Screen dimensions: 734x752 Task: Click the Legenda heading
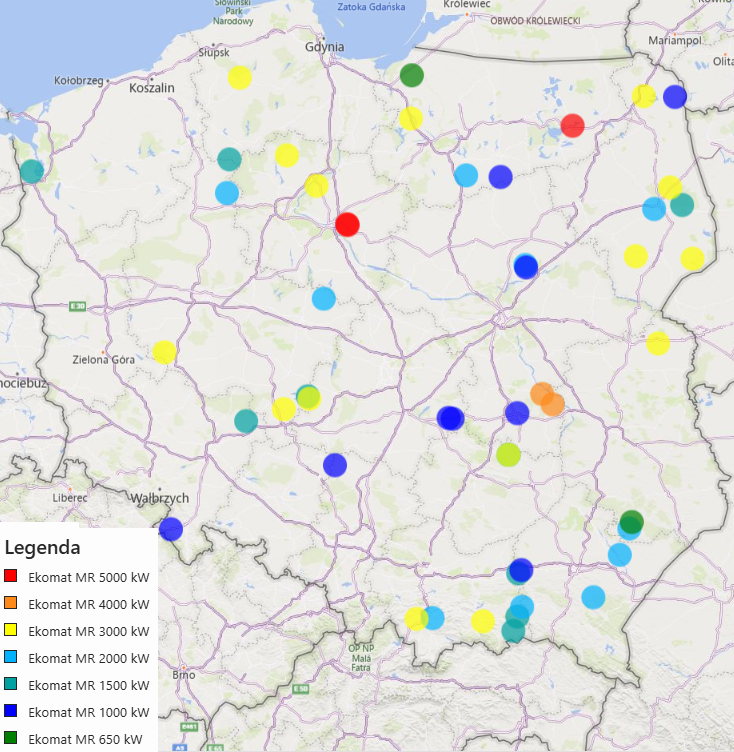point(42,548)
